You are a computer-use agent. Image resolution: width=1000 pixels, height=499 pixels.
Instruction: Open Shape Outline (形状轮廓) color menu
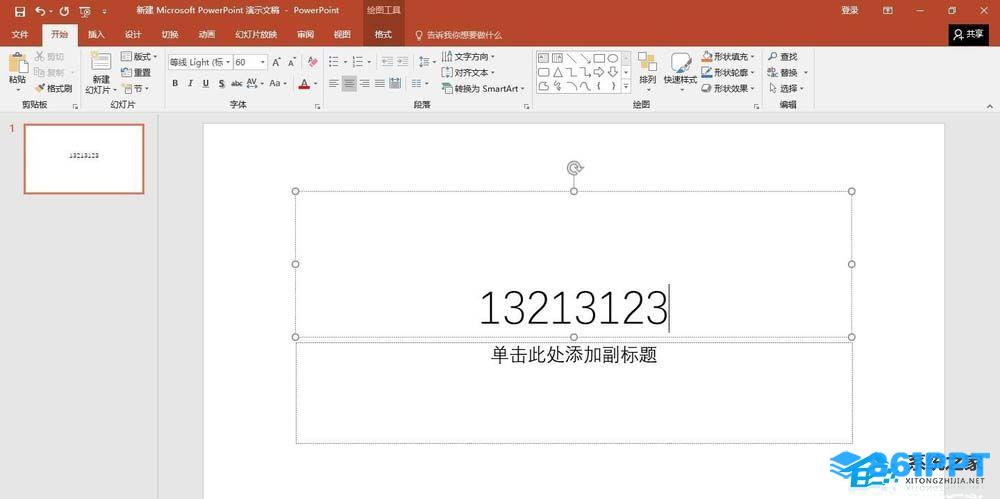pyautogui.click(x=728, y=72)
